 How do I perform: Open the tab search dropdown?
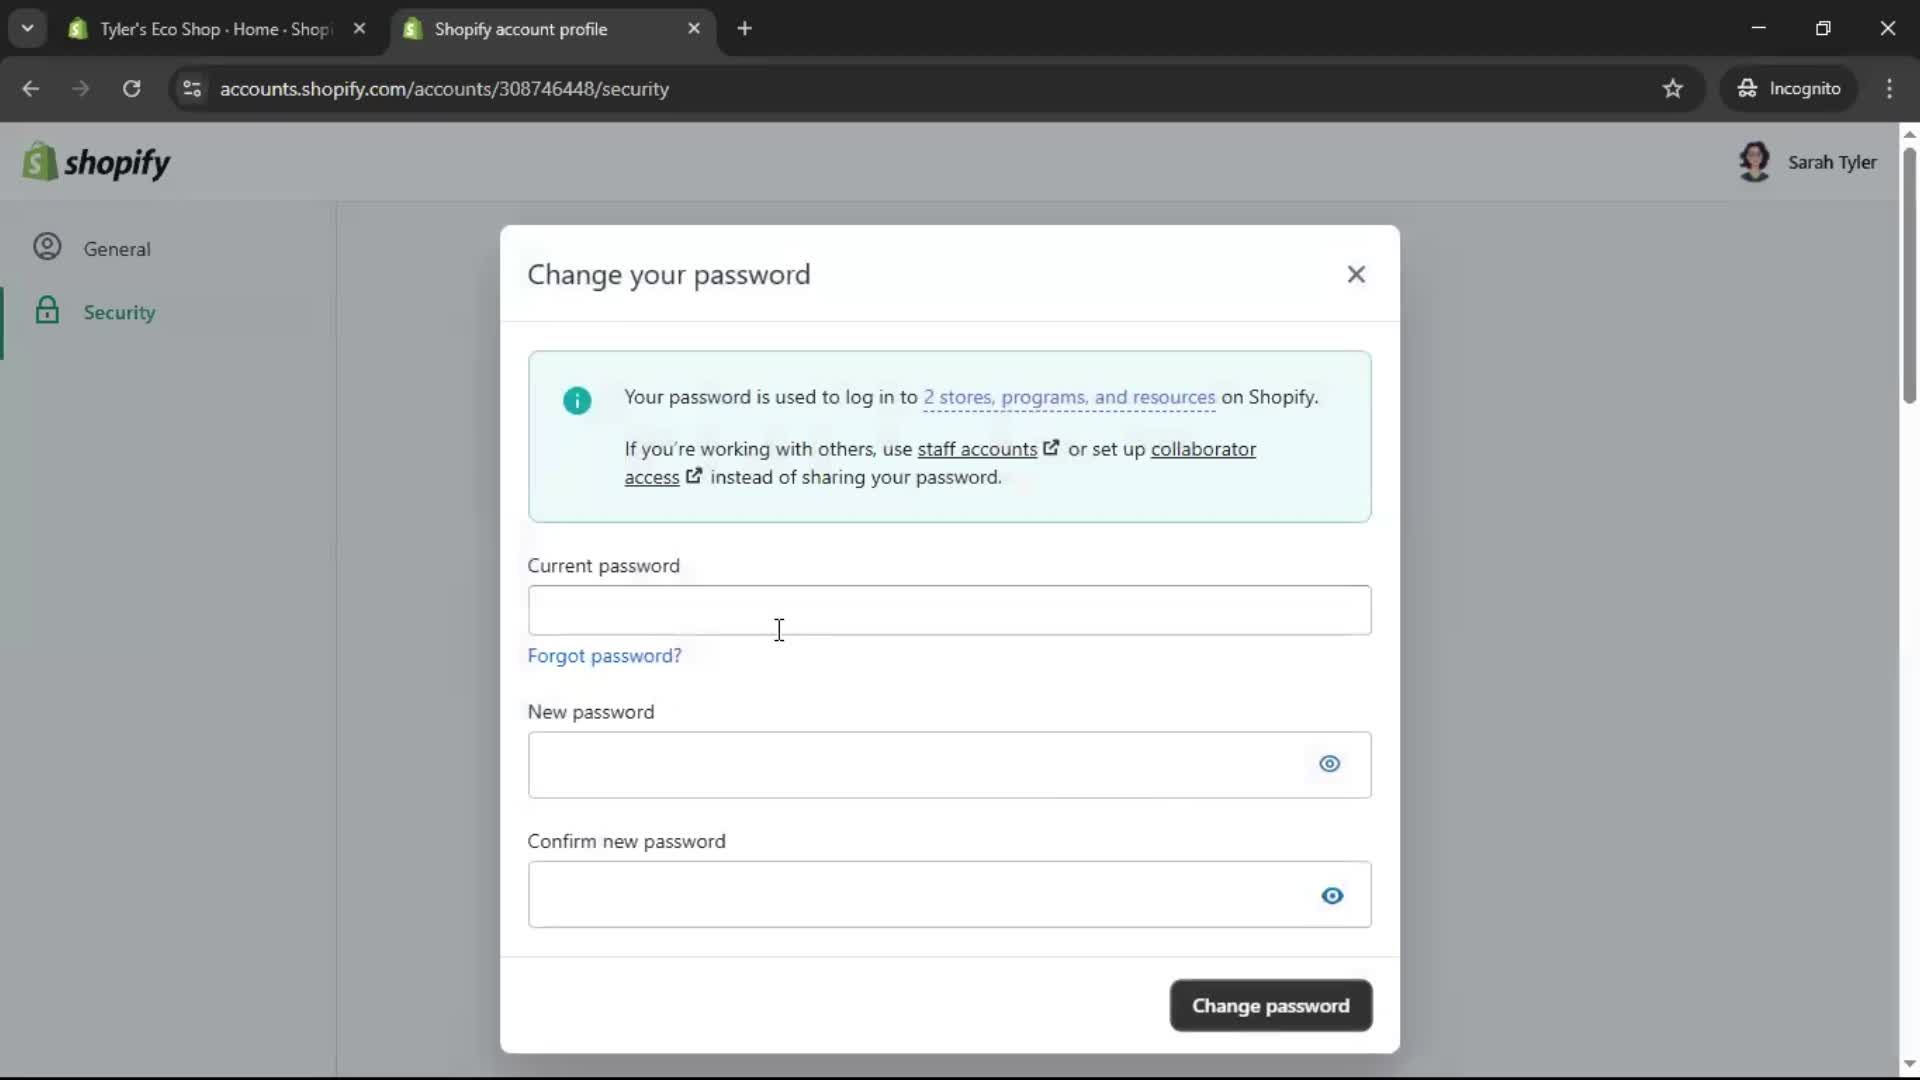pos(27,28)
